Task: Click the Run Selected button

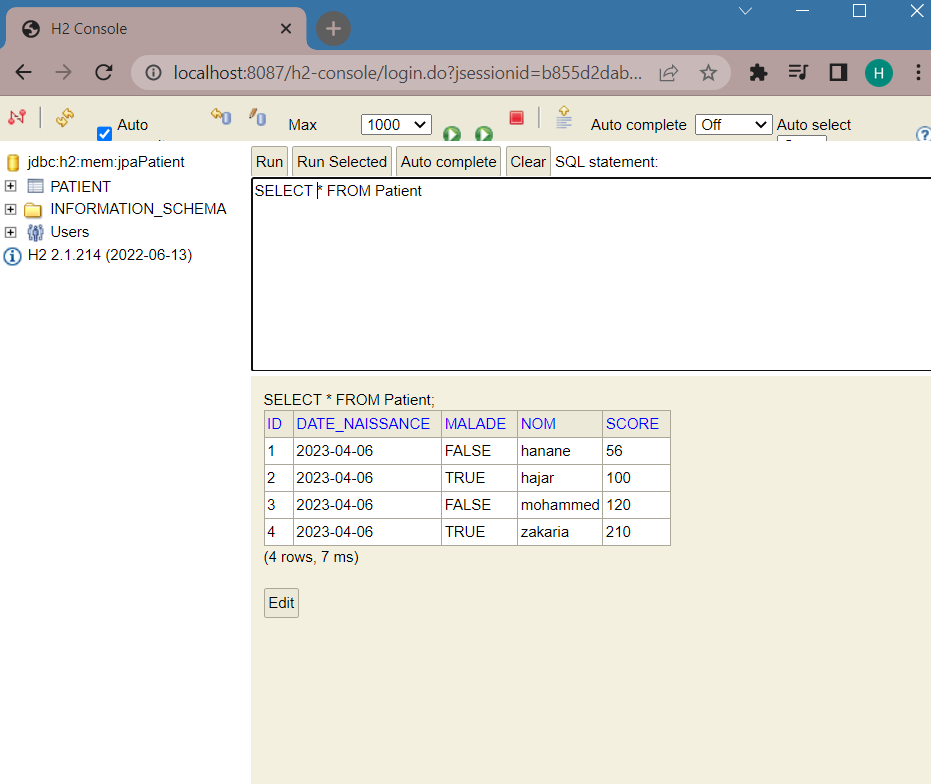Action: click(x=342, y=162)
